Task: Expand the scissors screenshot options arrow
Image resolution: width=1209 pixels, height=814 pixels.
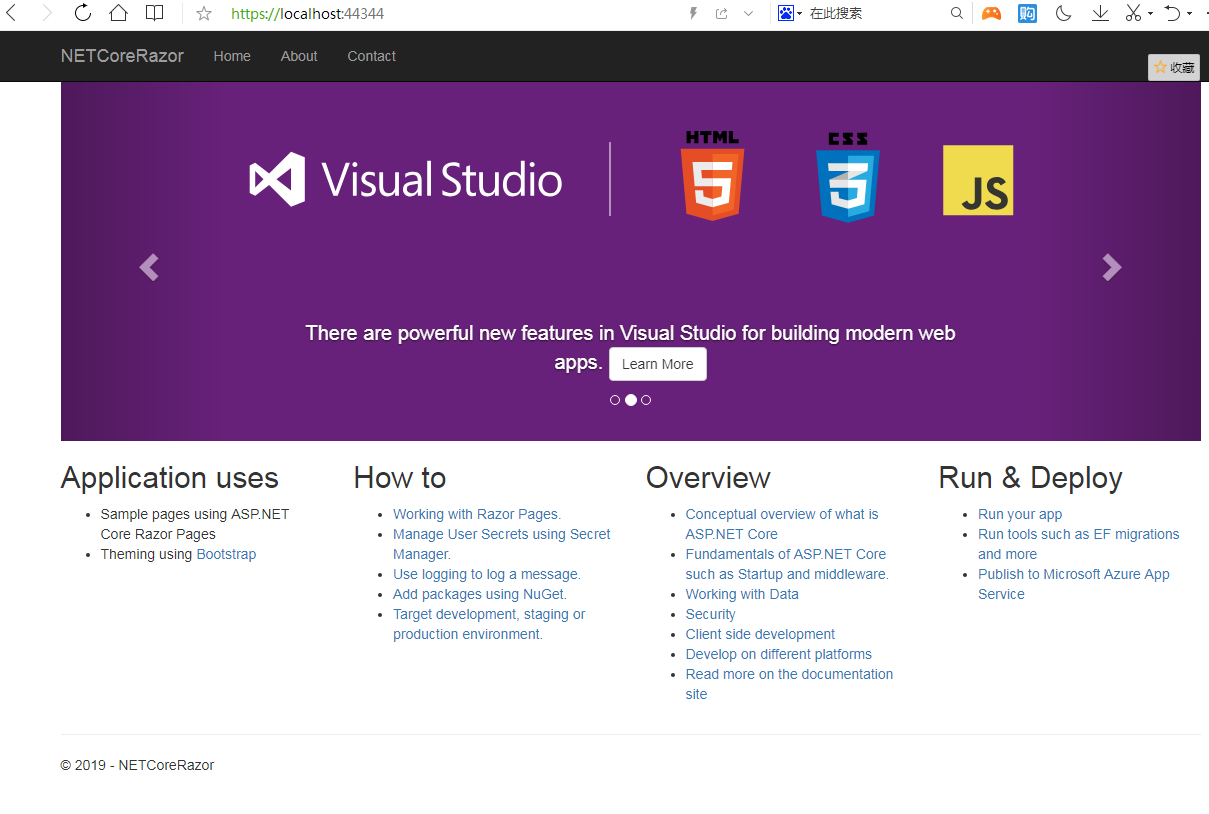Action: (x=1150, y=14)
